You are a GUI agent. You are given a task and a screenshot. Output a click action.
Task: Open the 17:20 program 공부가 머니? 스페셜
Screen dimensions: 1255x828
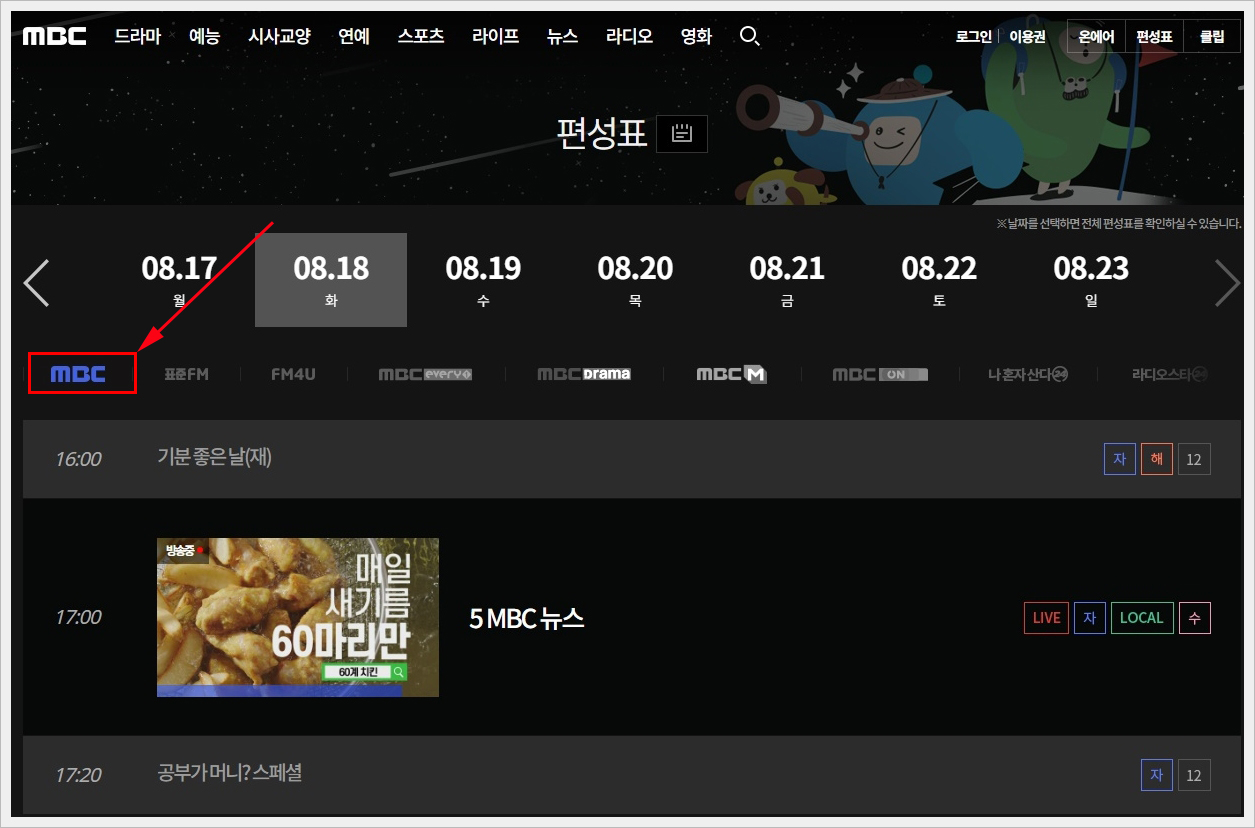tap(230, 773)
